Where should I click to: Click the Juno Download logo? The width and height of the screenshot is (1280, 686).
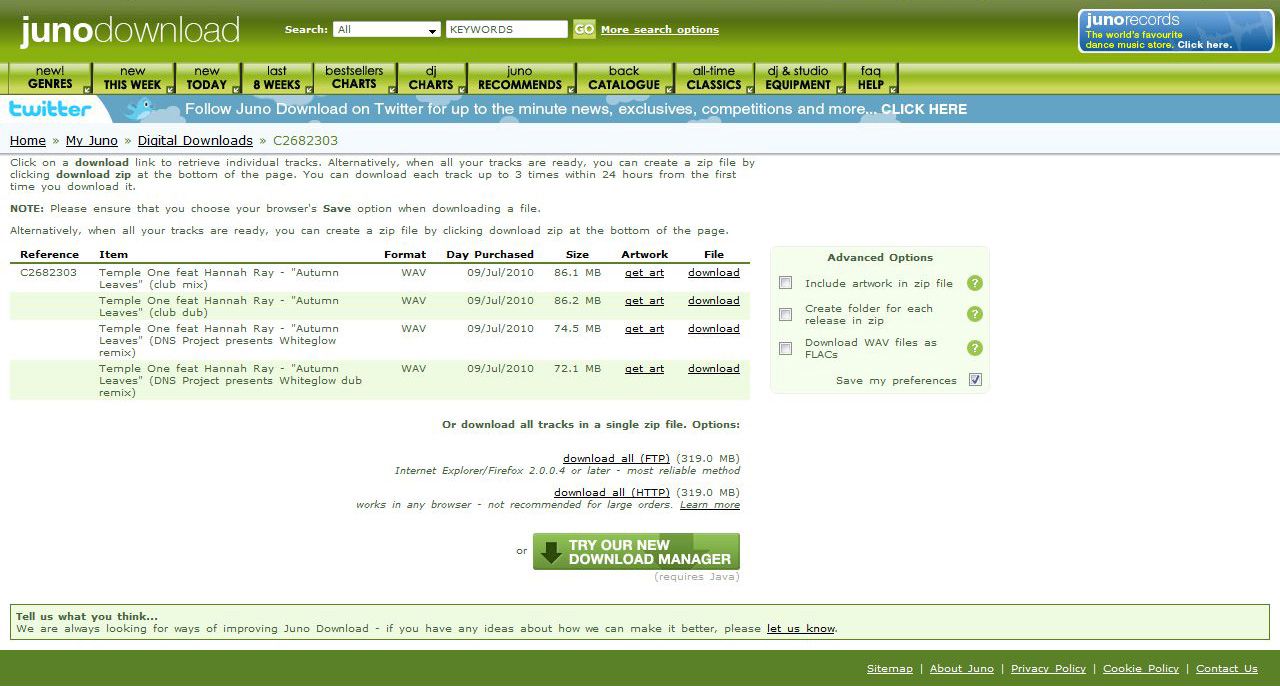130,30
